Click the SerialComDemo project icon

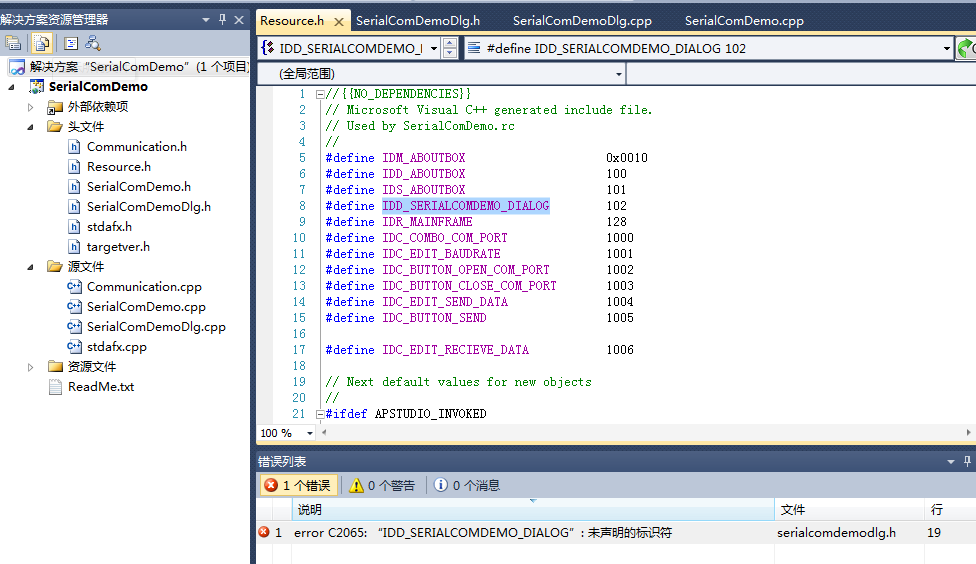pyautogui.click(x=37, y=87)
